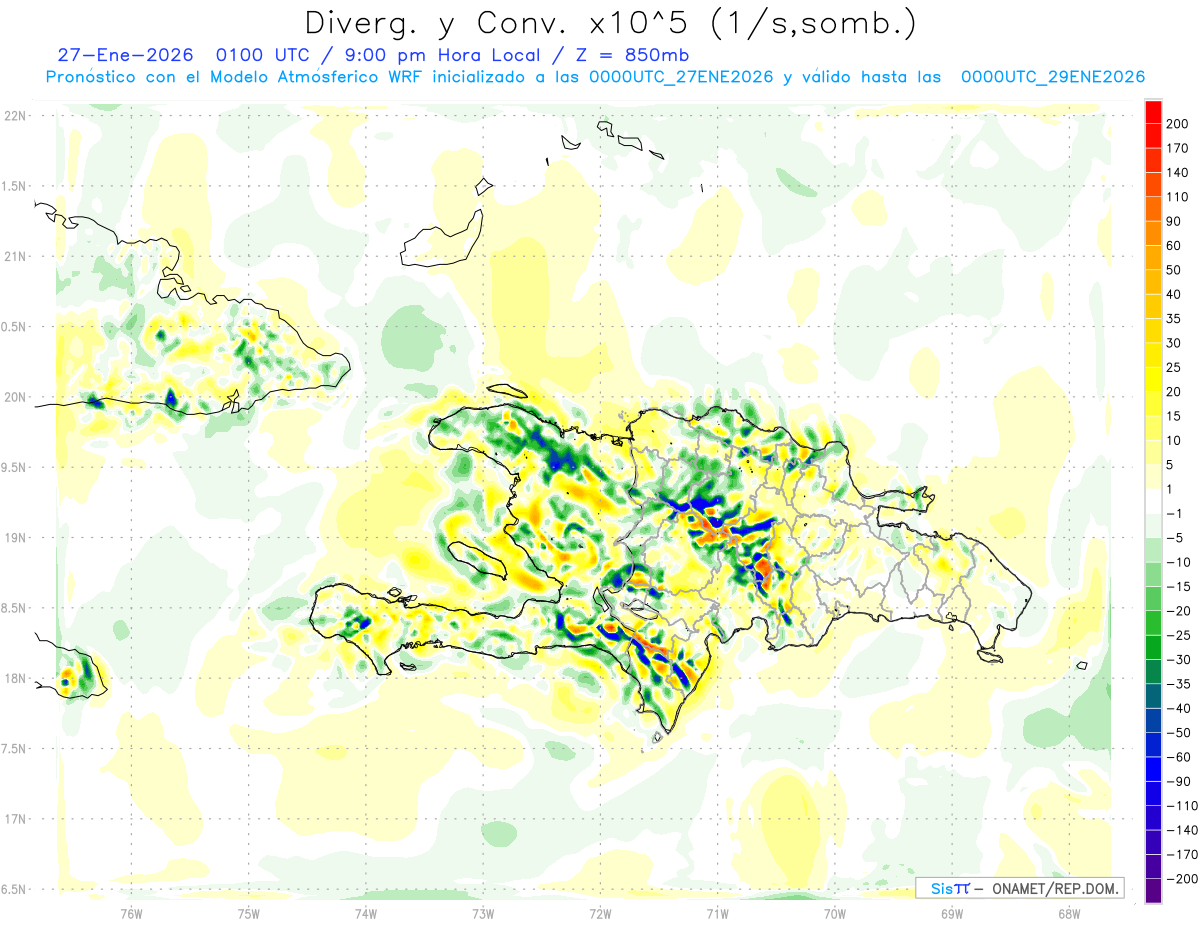The height and width of the screenshot is (927, 1200).
Task: Click the negative -110 color scale value
Action: pos(1182,806)
